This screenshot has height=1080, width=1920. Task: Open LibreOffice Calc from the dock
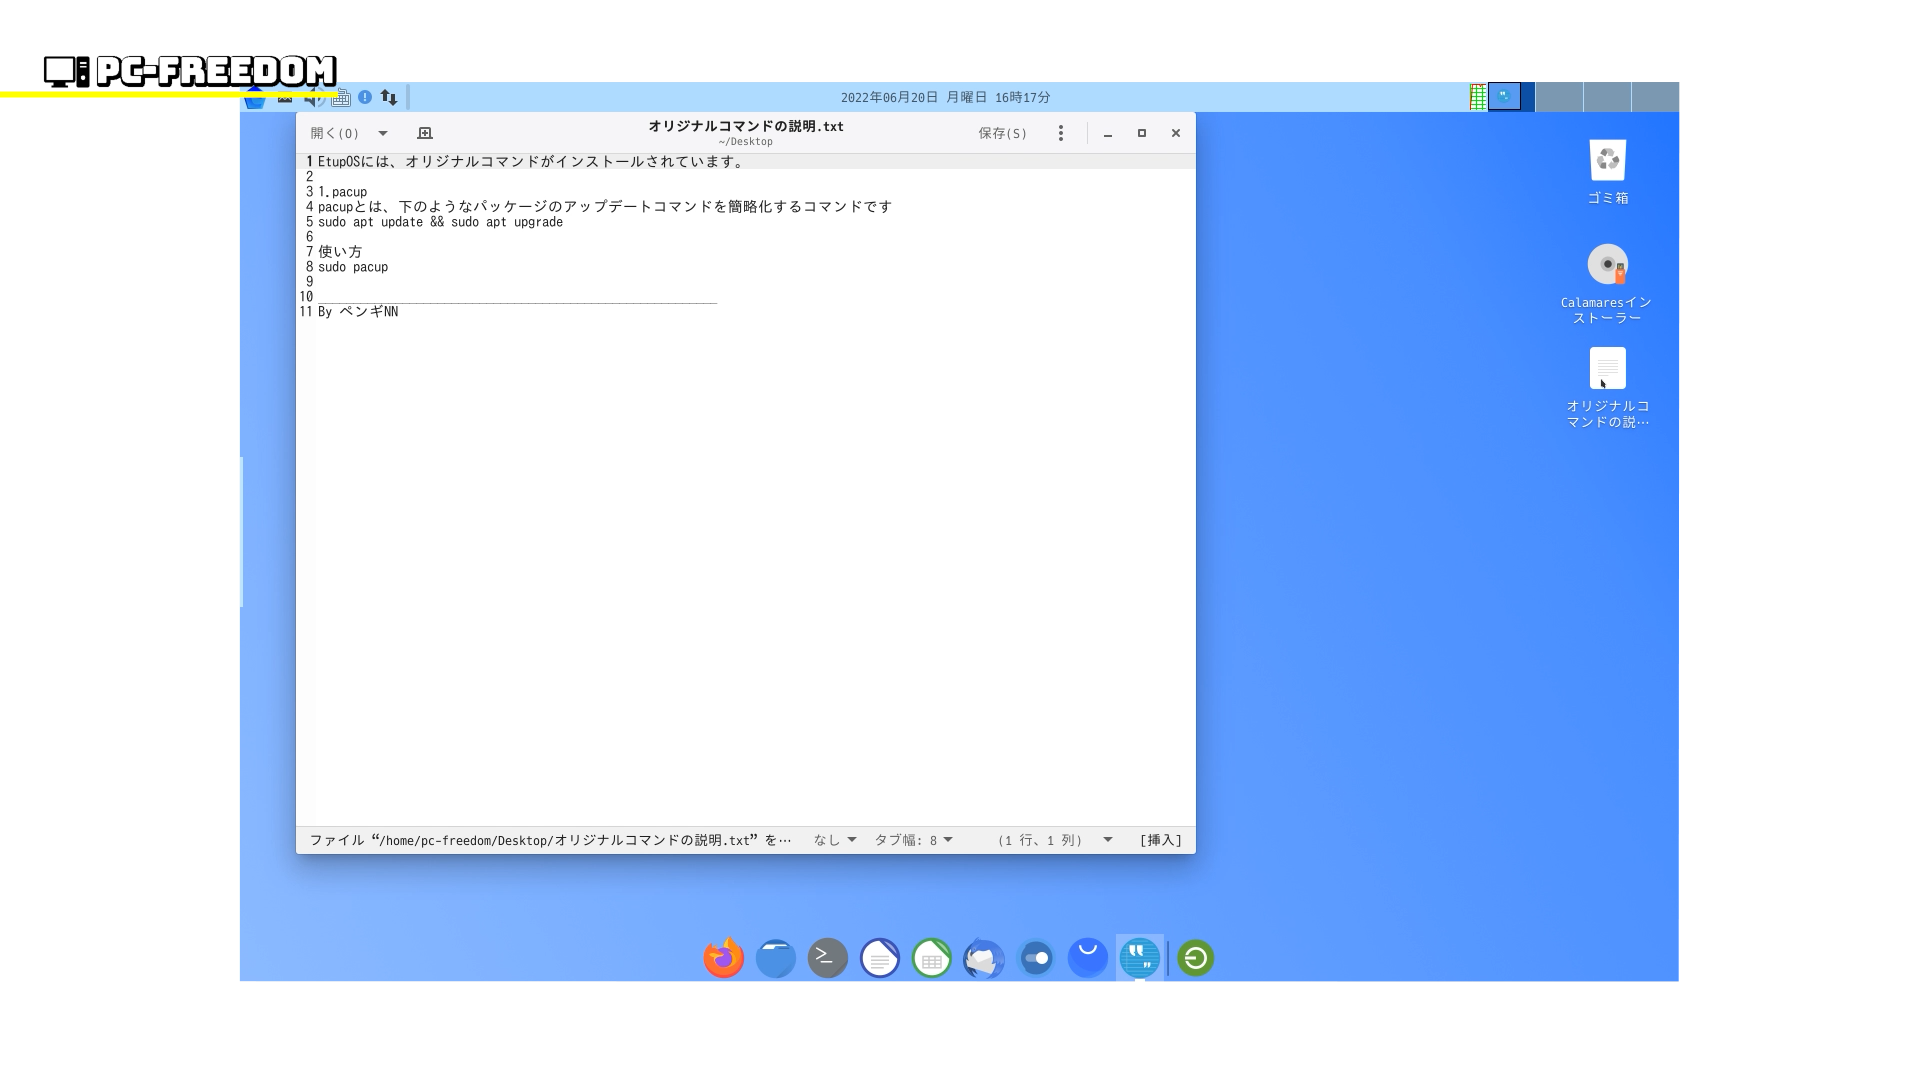click(932, 958)
